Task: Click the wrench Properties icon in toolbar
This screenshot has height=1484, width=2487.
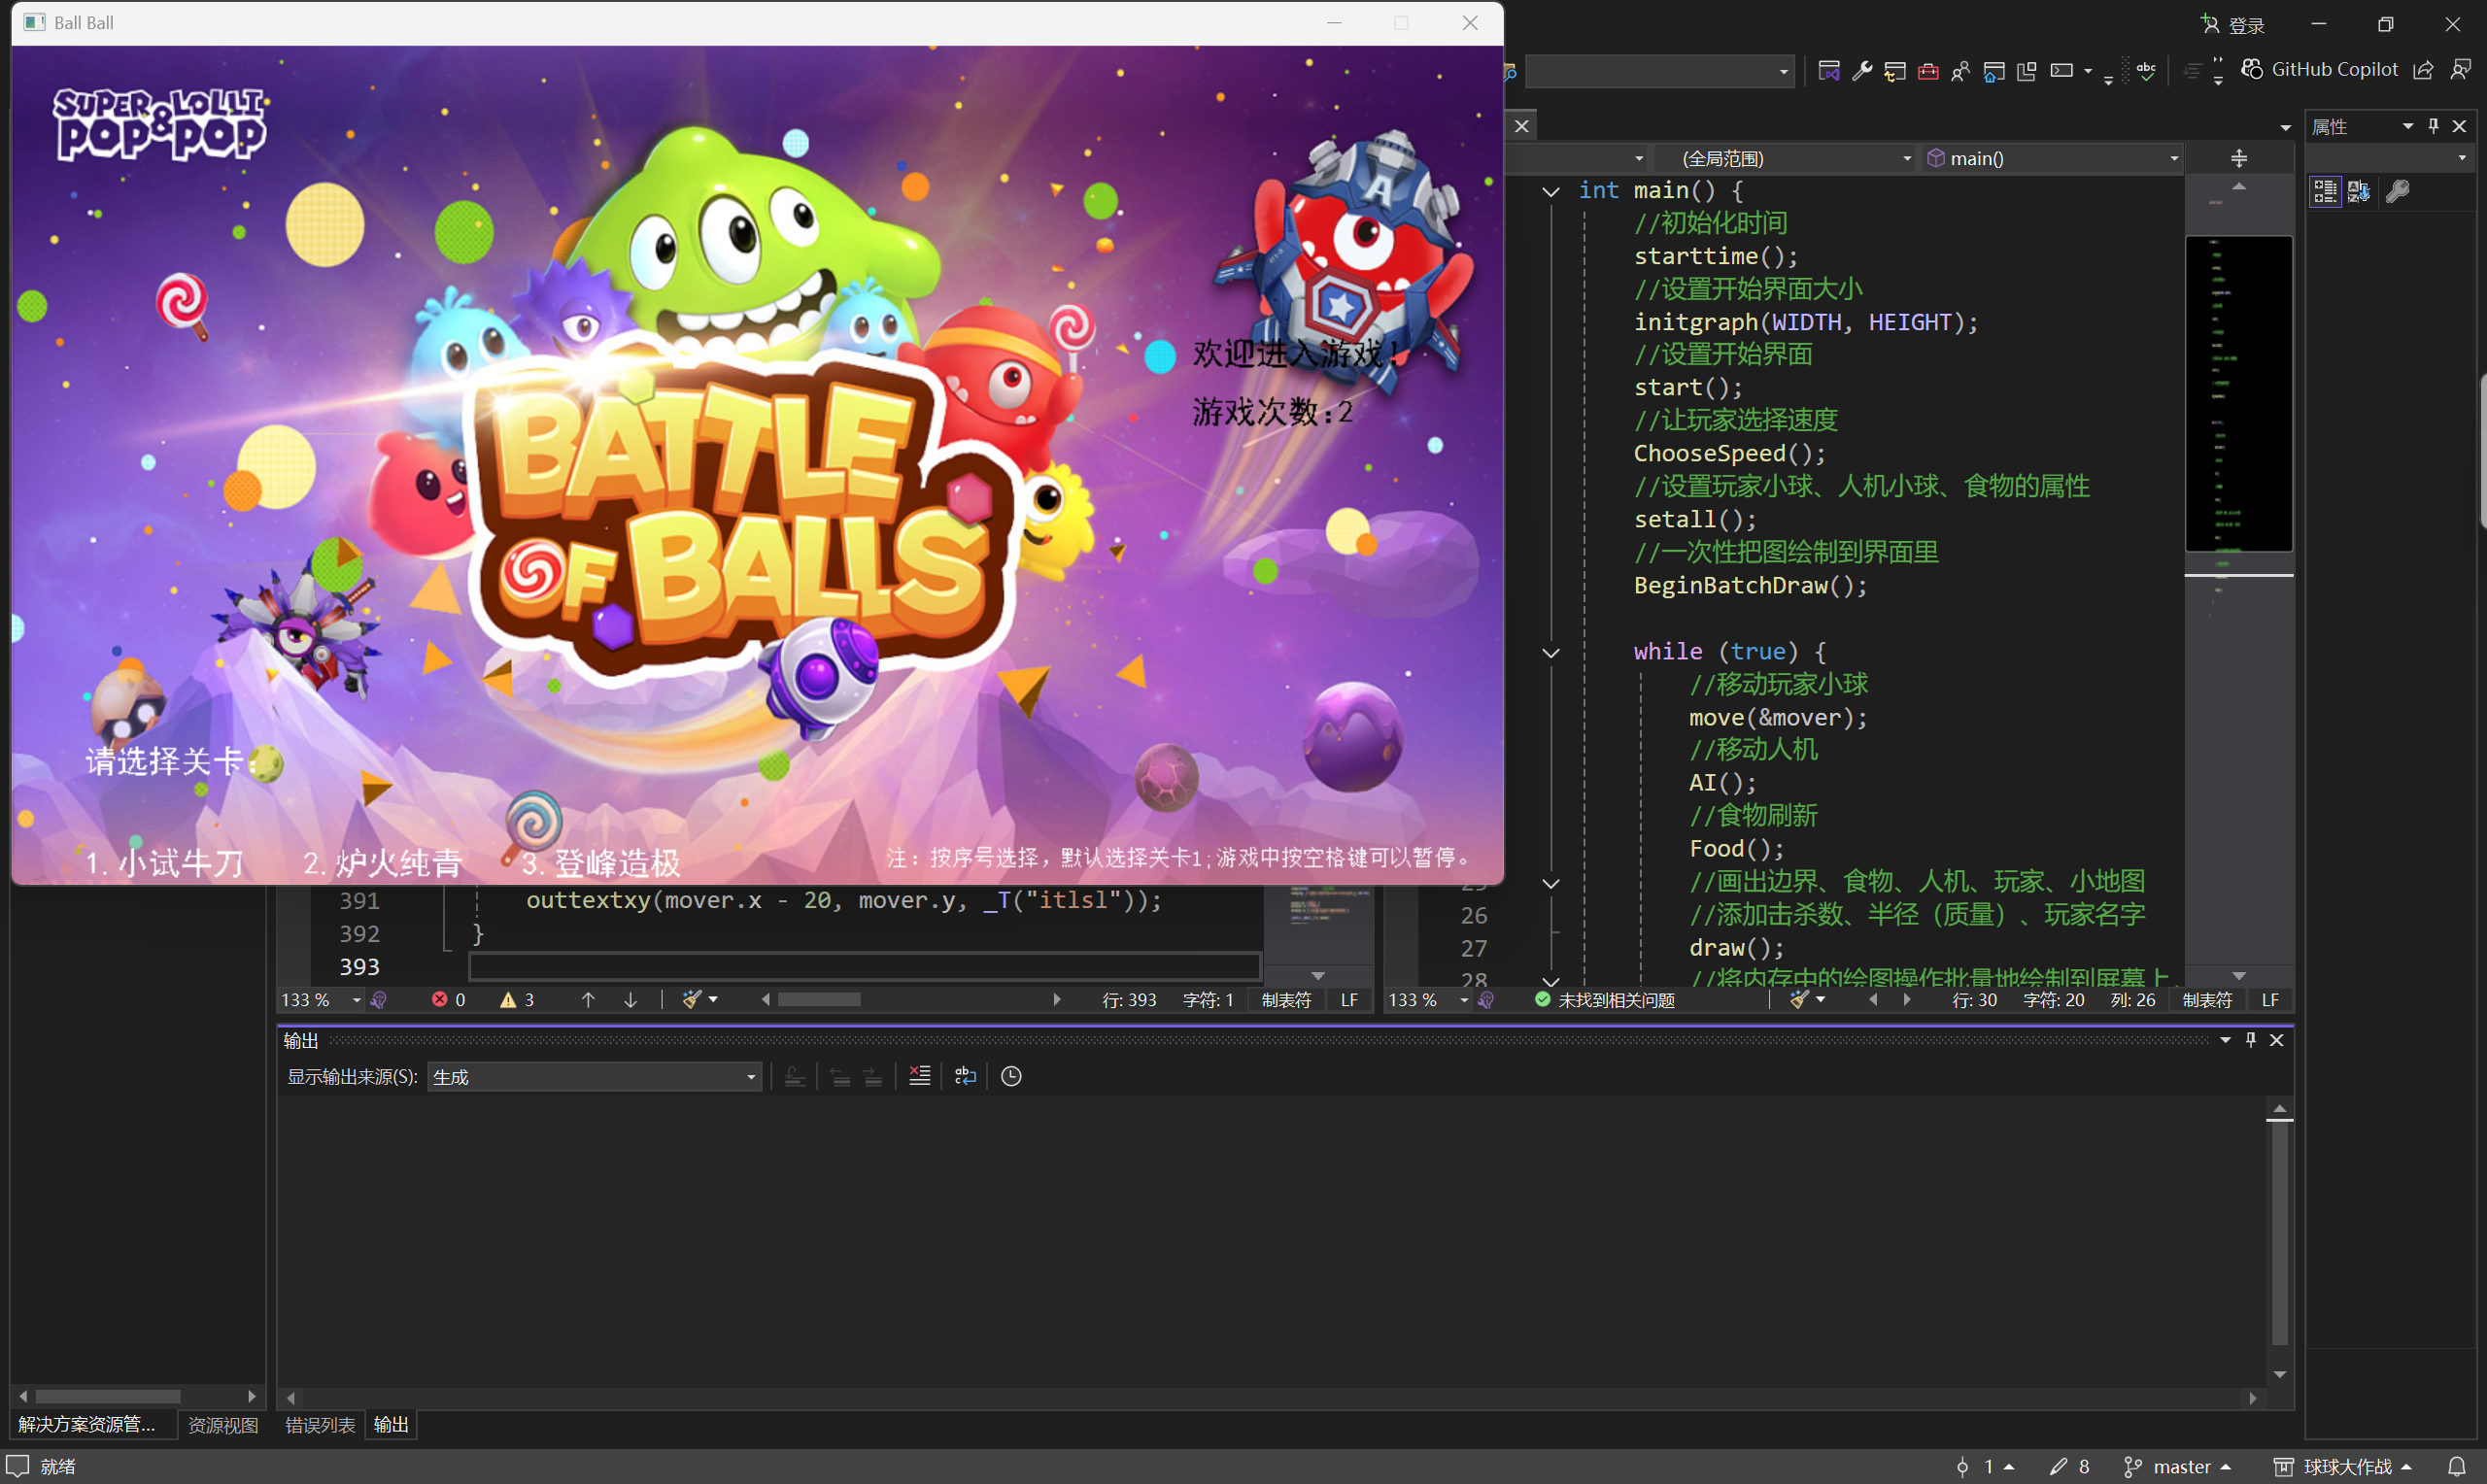Action: pyautogui.click(x=1862, y=70)
